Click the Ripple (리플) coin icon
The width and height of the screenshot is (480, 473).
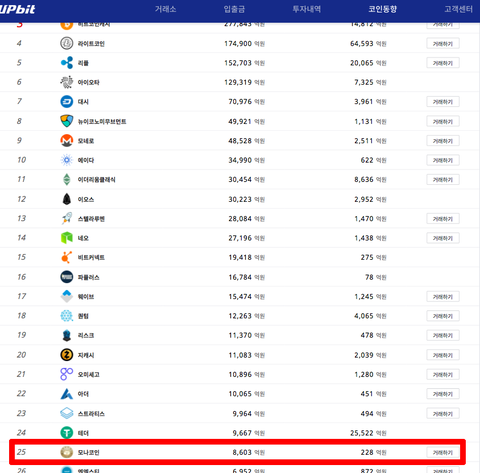click(x=67, y=63)
